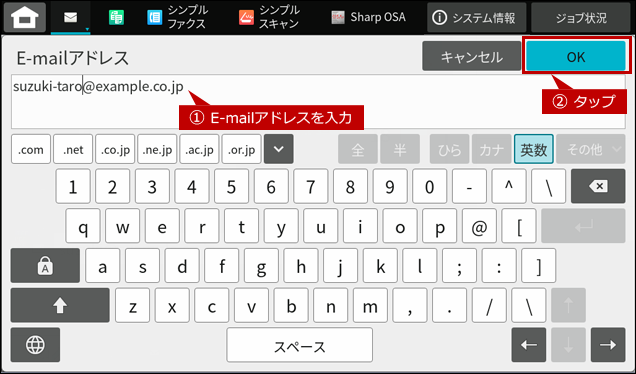Confirm address with OK button
636x374 pixels.
576,56
